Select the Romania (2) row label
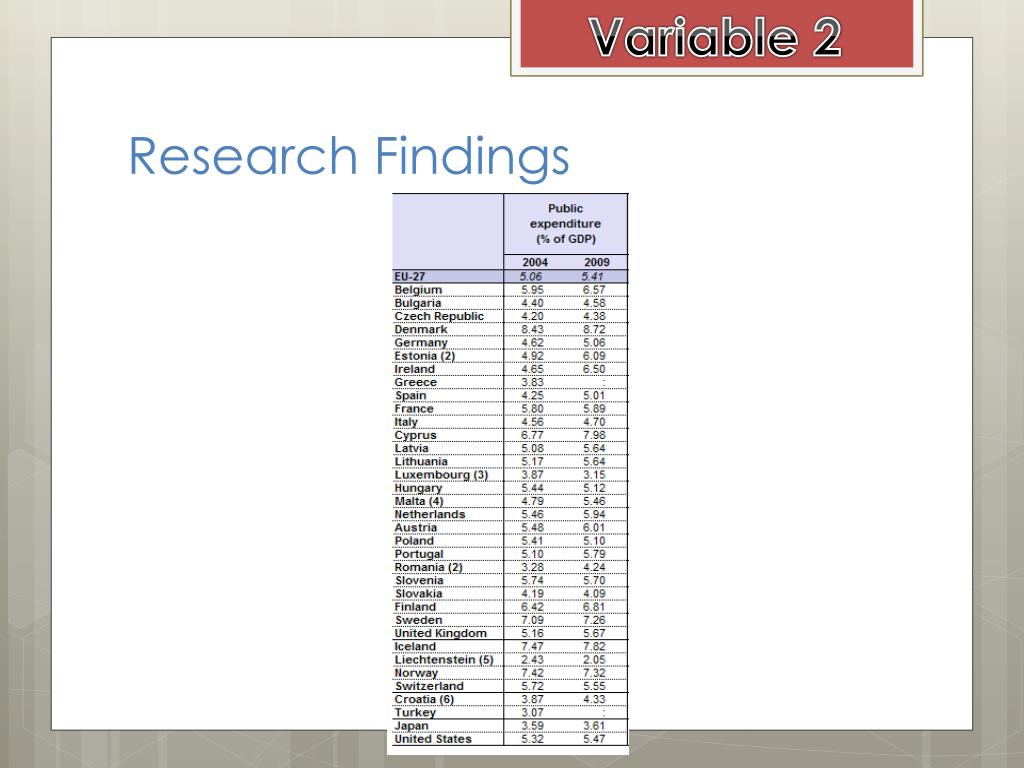 pos(428,568)
